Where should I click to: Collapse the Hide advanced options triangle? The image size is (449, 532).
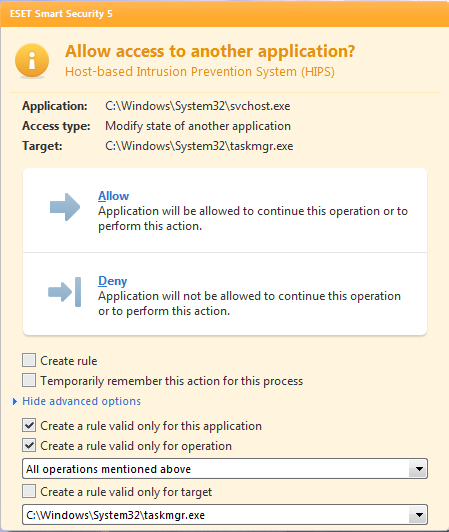click(15, 401)
